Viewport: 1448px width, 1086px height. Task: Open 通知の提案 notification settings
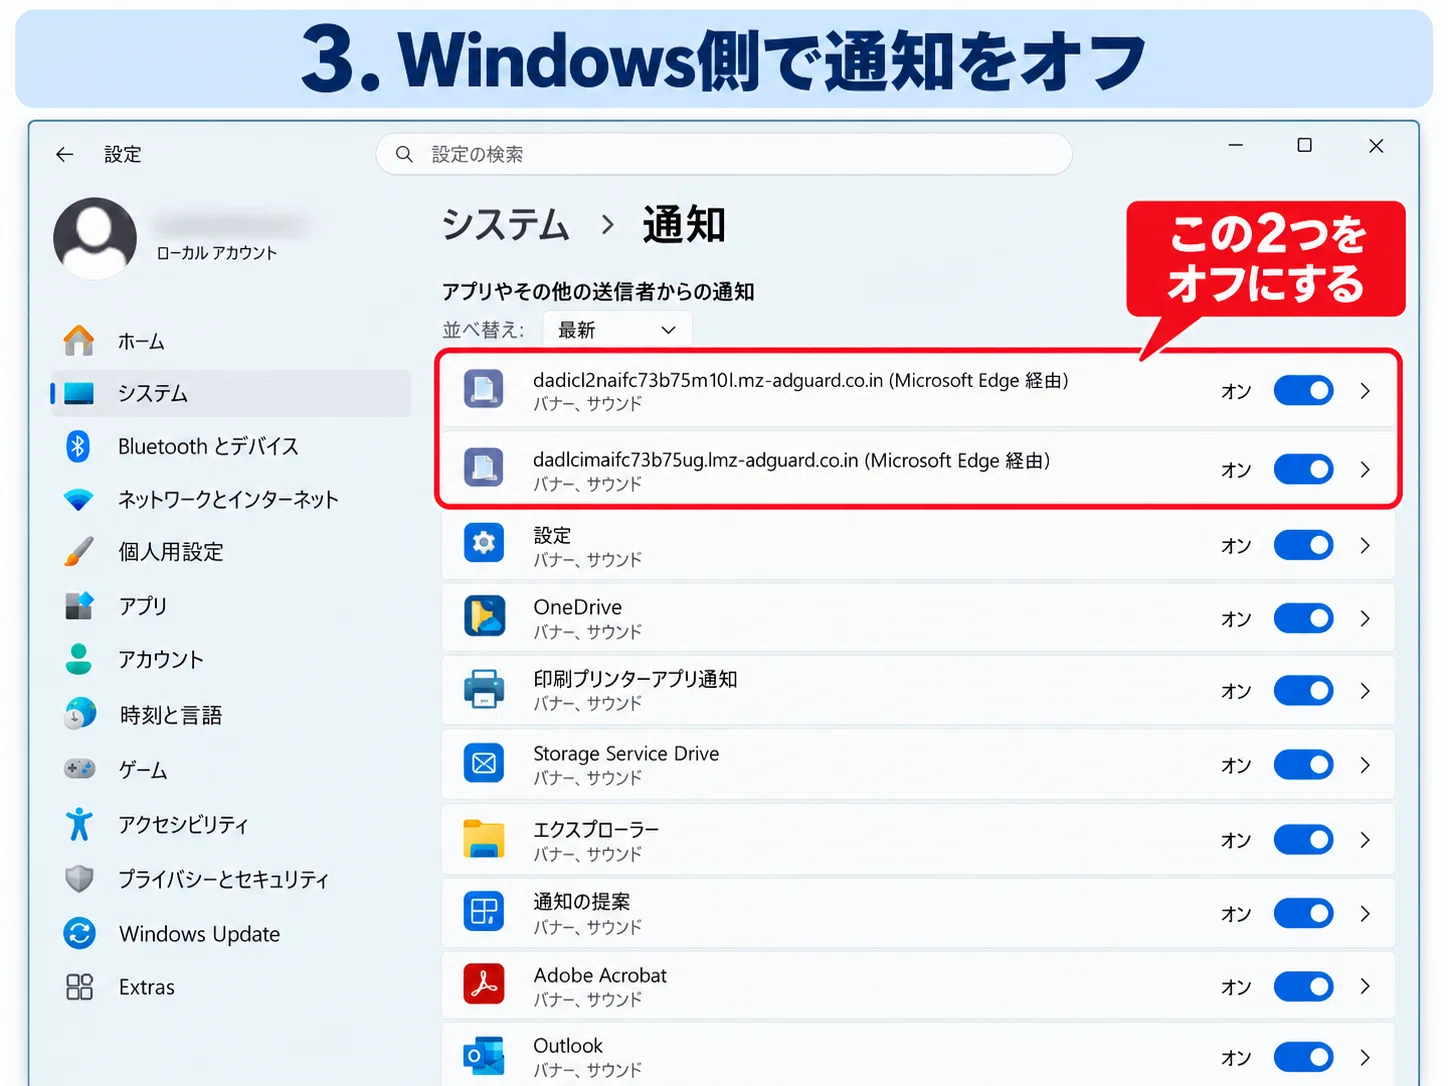pos(918,913)
